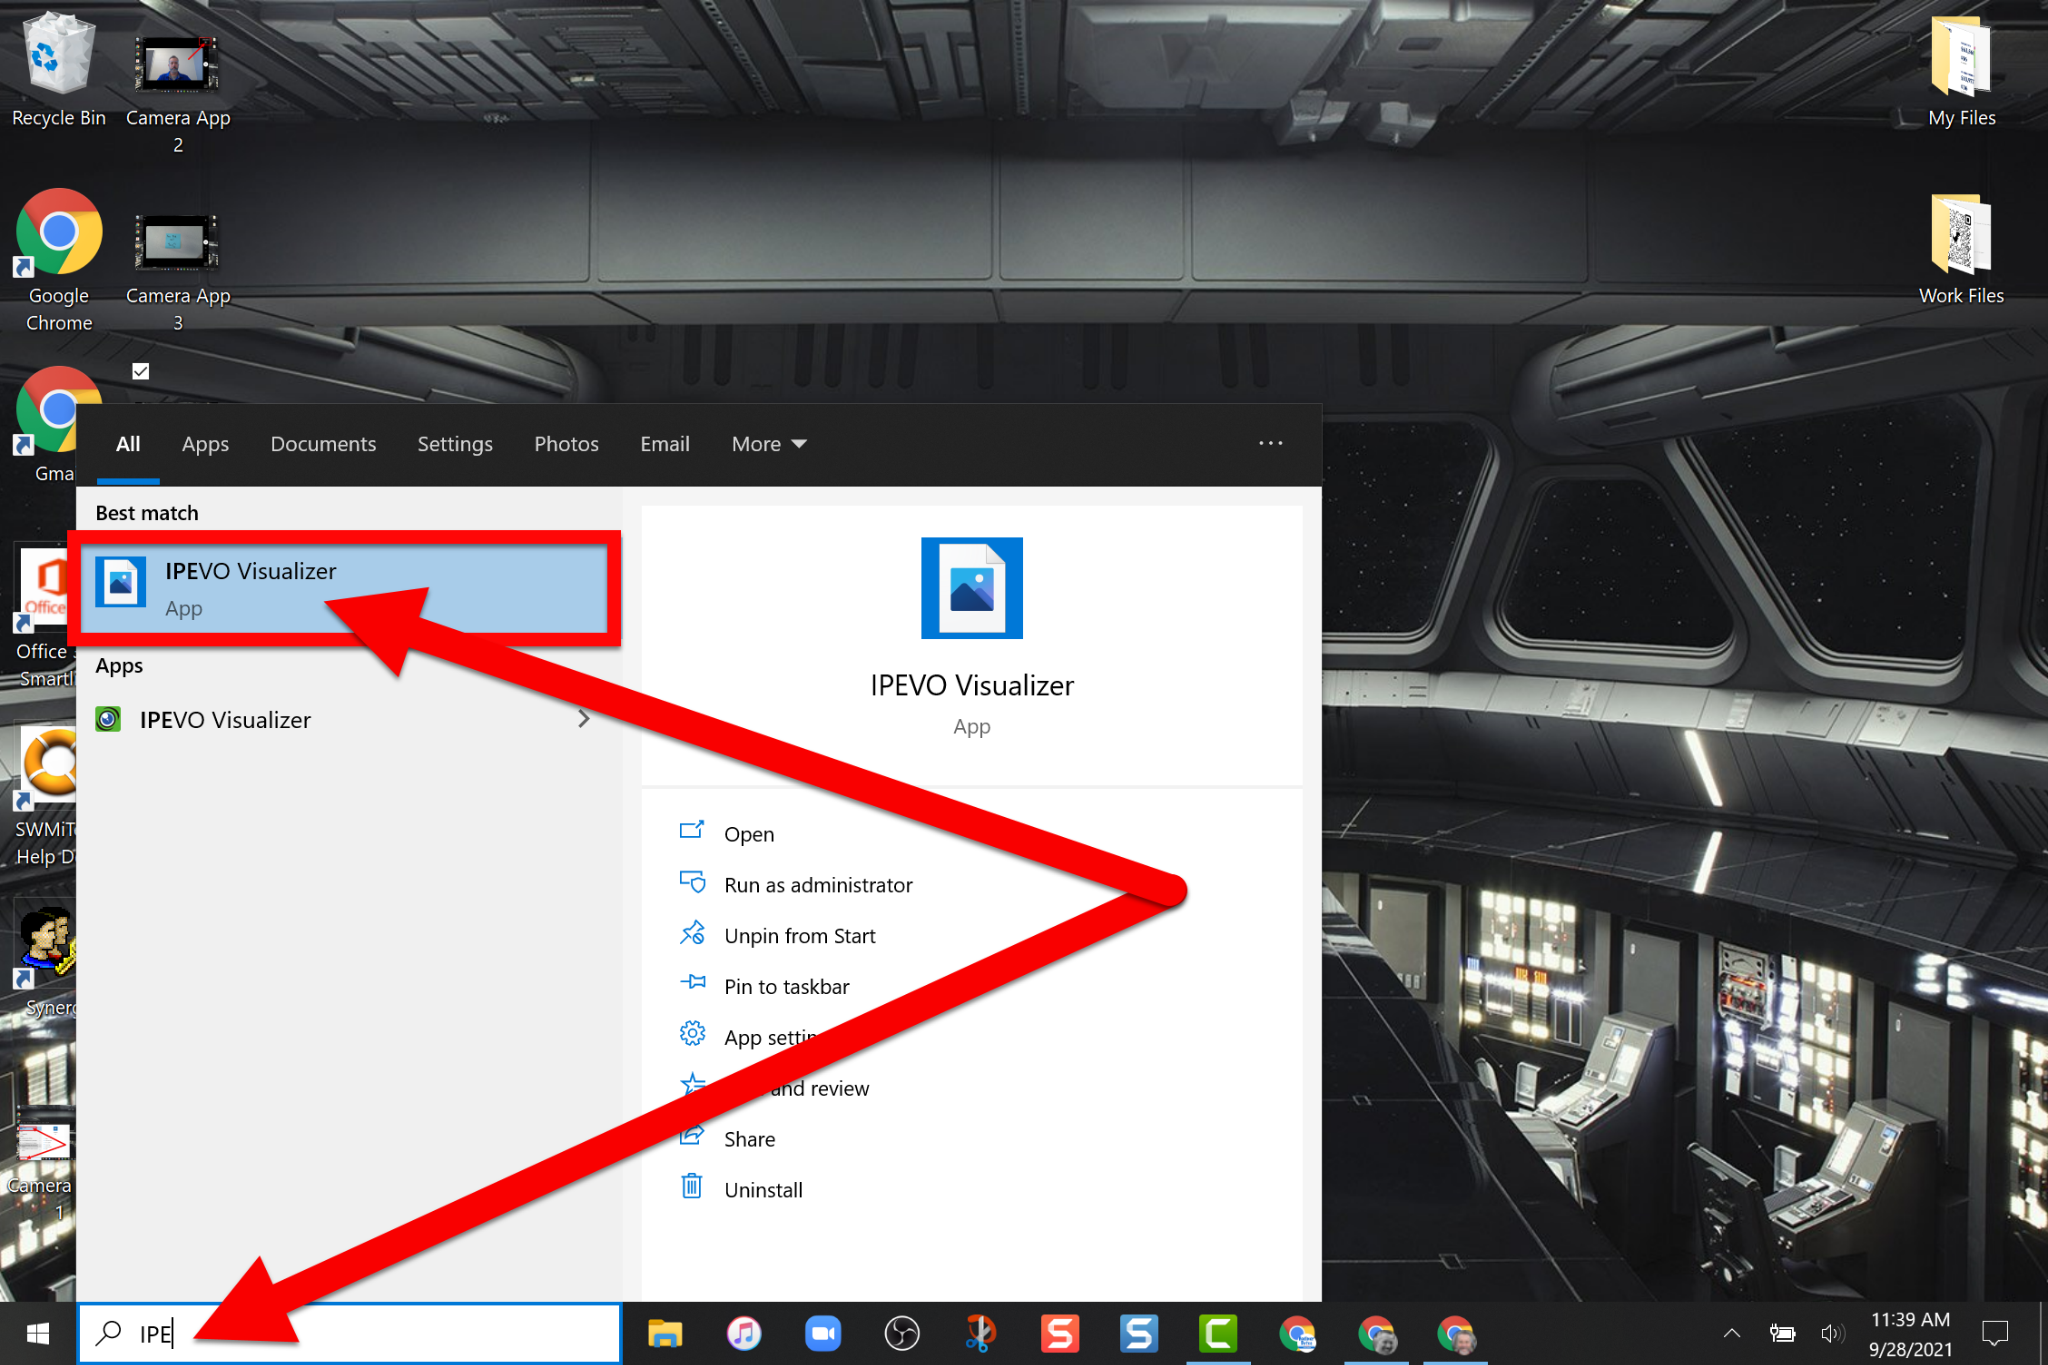Launch Zoom from the taskbar
The height and width of the screenshot is (1365, 2048).
[823, 1333]
